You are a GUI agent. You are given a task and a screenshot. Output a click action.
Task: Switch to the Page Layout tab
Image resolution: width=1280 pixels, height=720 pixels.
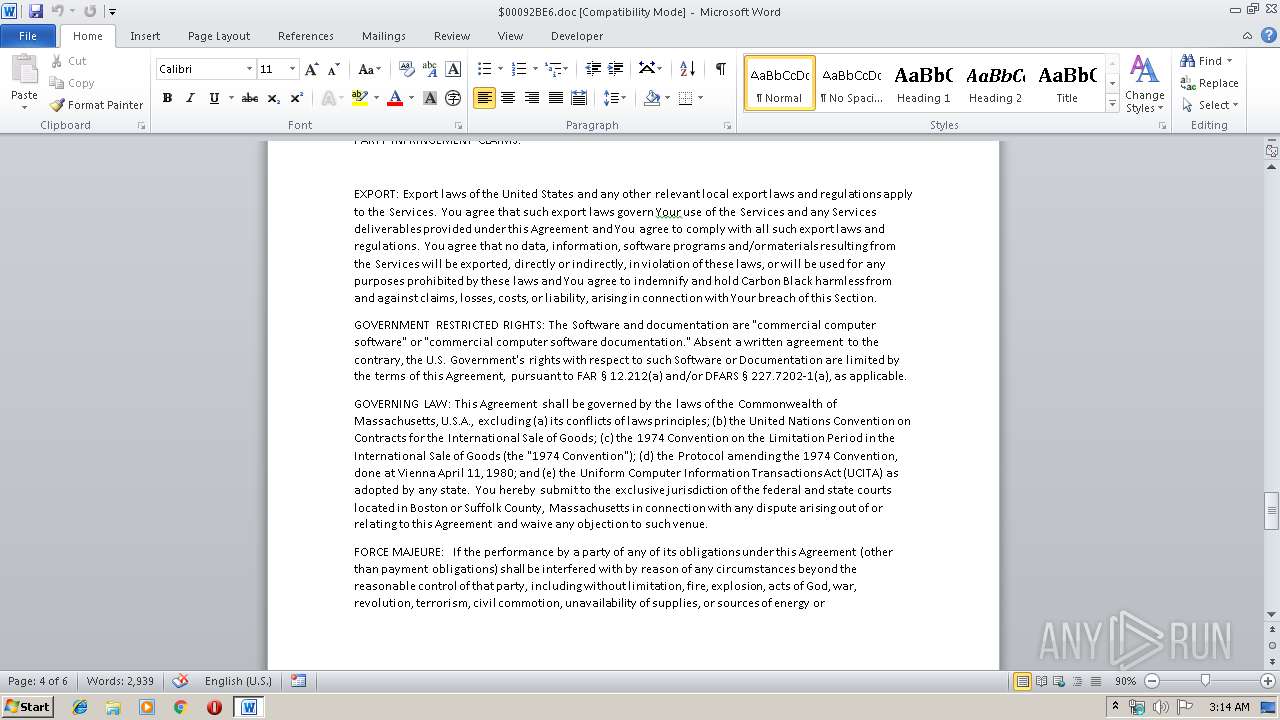coord(219,36)
